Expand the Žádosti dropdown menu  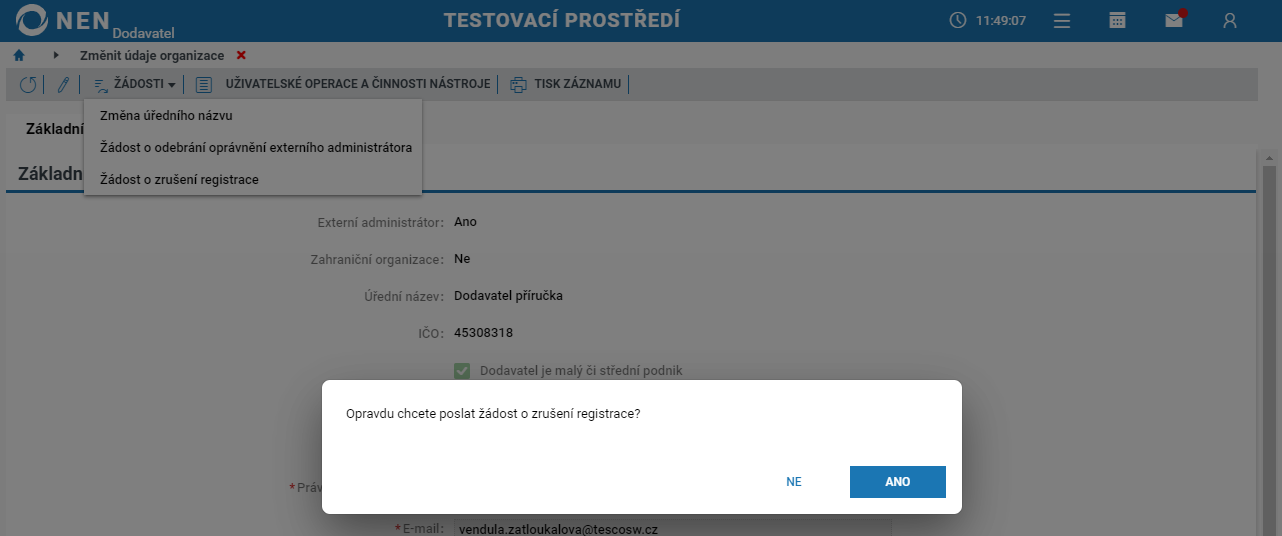pos(135,85)
